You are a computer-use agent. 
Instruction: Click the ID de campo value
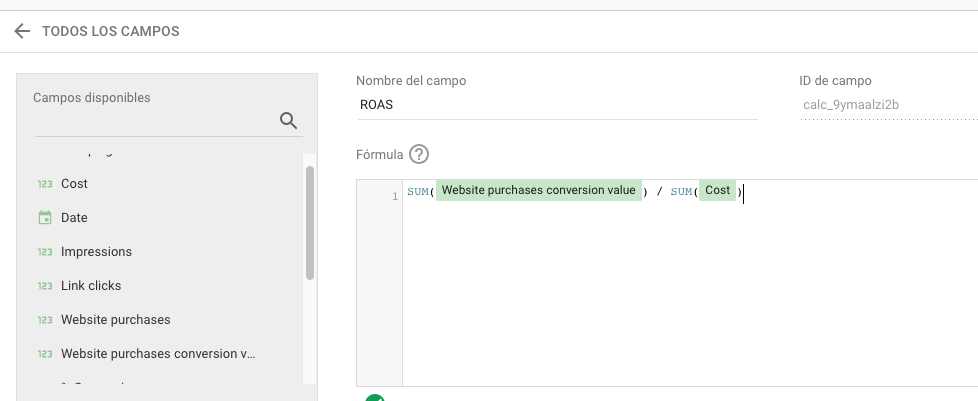pos(851,105)
